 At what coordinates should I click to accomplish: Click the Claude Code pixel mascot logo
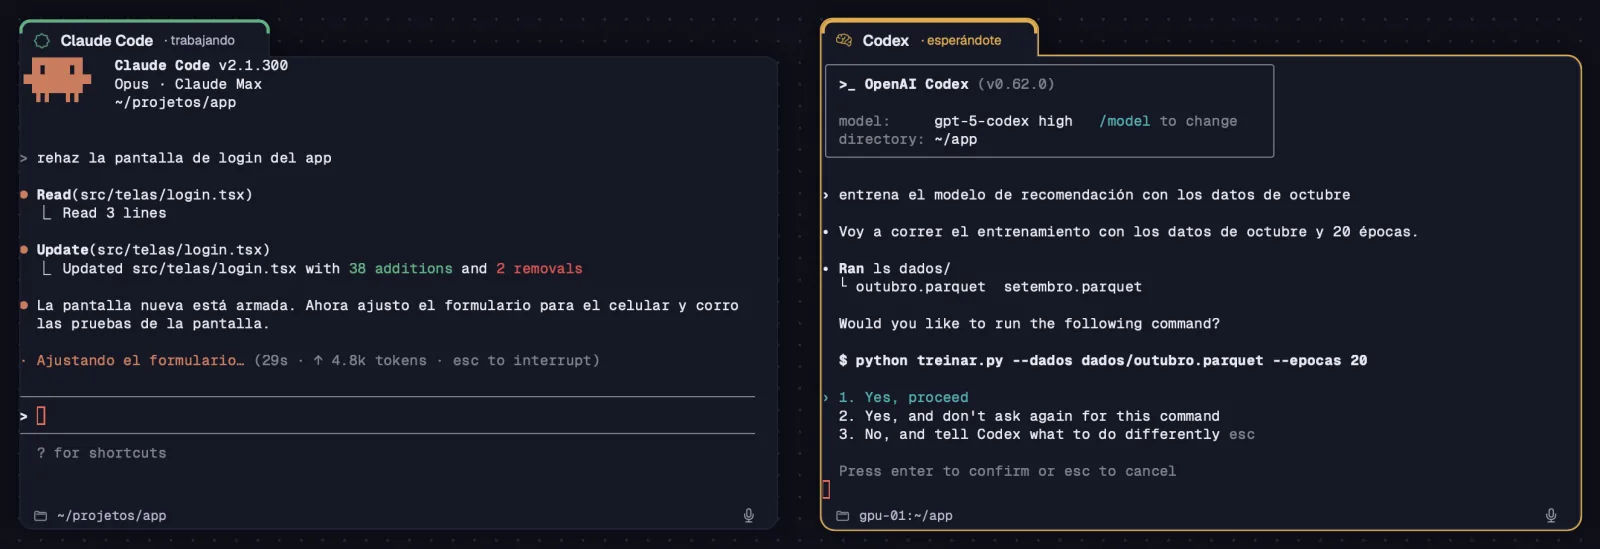[x=57, y=80]
